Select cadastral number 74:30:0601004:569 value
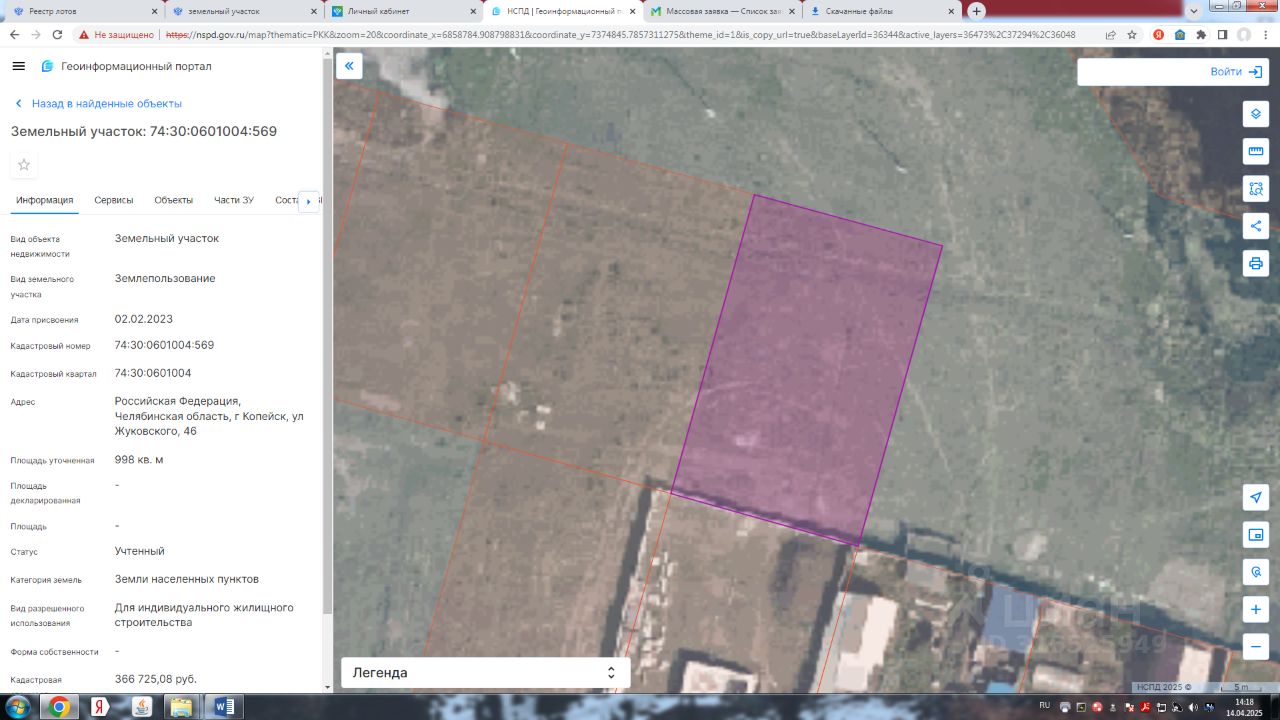This screenshot has width=1280, height=720. click(x=164, y=345)
